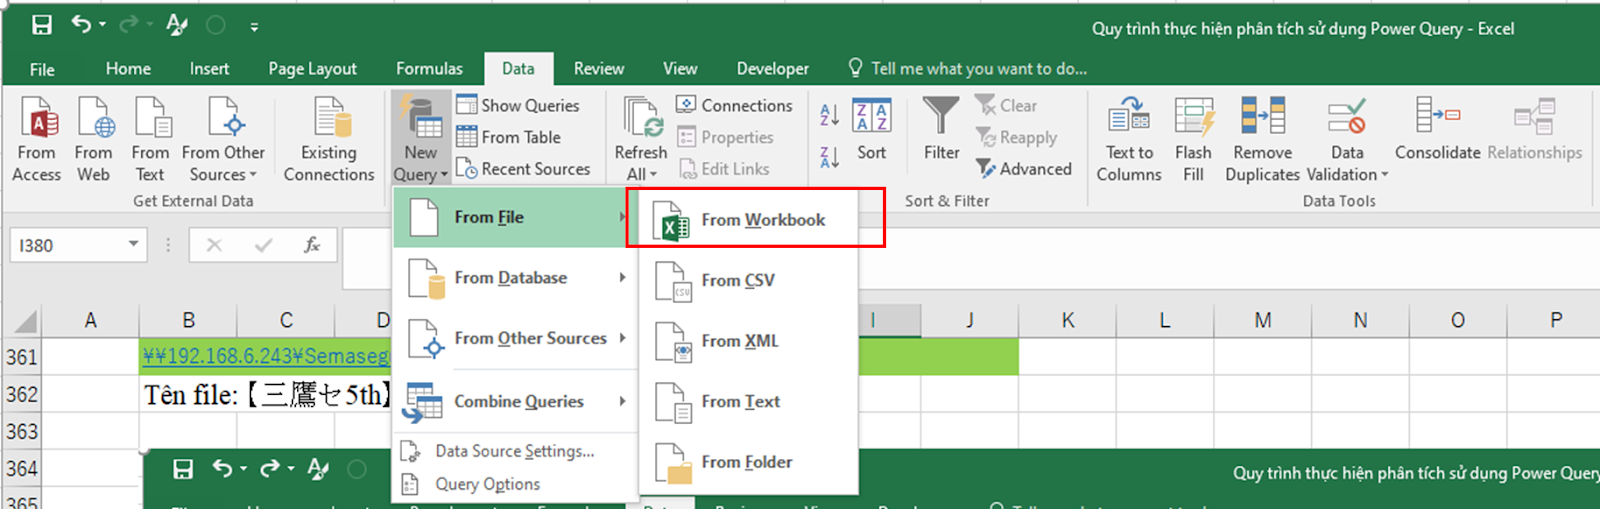Image resolution: width=1600 pixels, height=509 pixels.
Task: Import data From Web
Action: coord(93,140)
